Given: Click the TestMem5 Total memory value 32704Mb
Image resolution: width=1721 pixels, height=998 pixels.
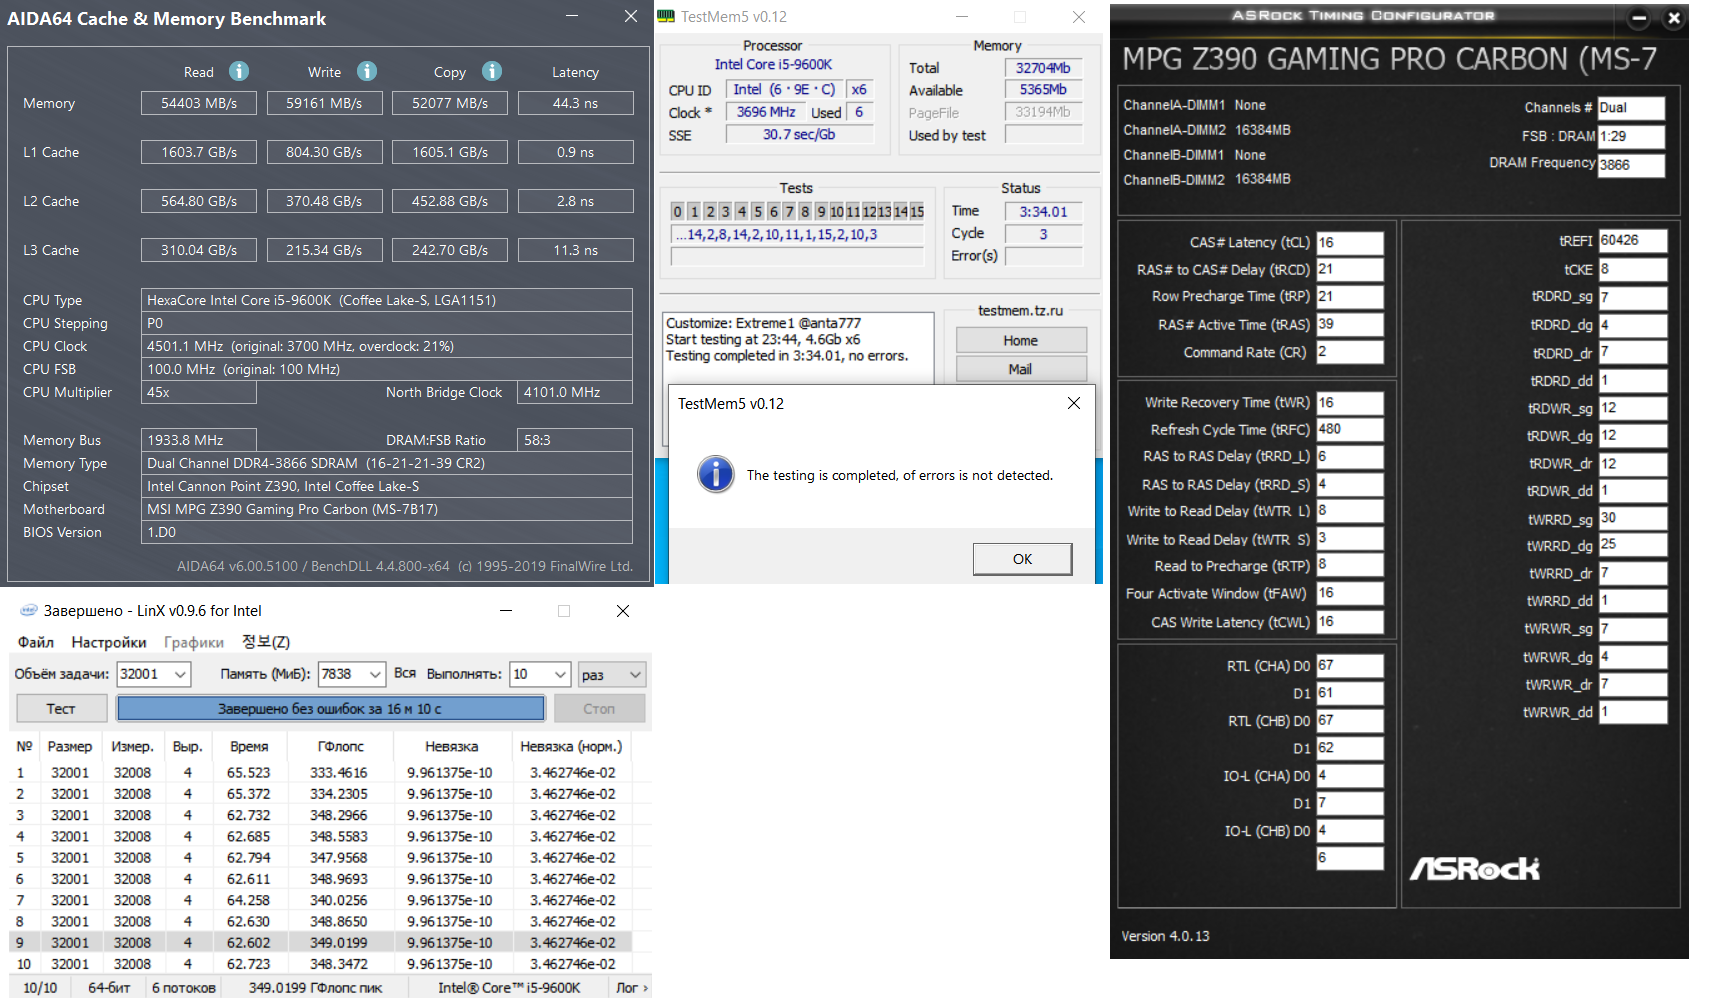Looking at the screenshot, I should click(x=1043, y=68).
